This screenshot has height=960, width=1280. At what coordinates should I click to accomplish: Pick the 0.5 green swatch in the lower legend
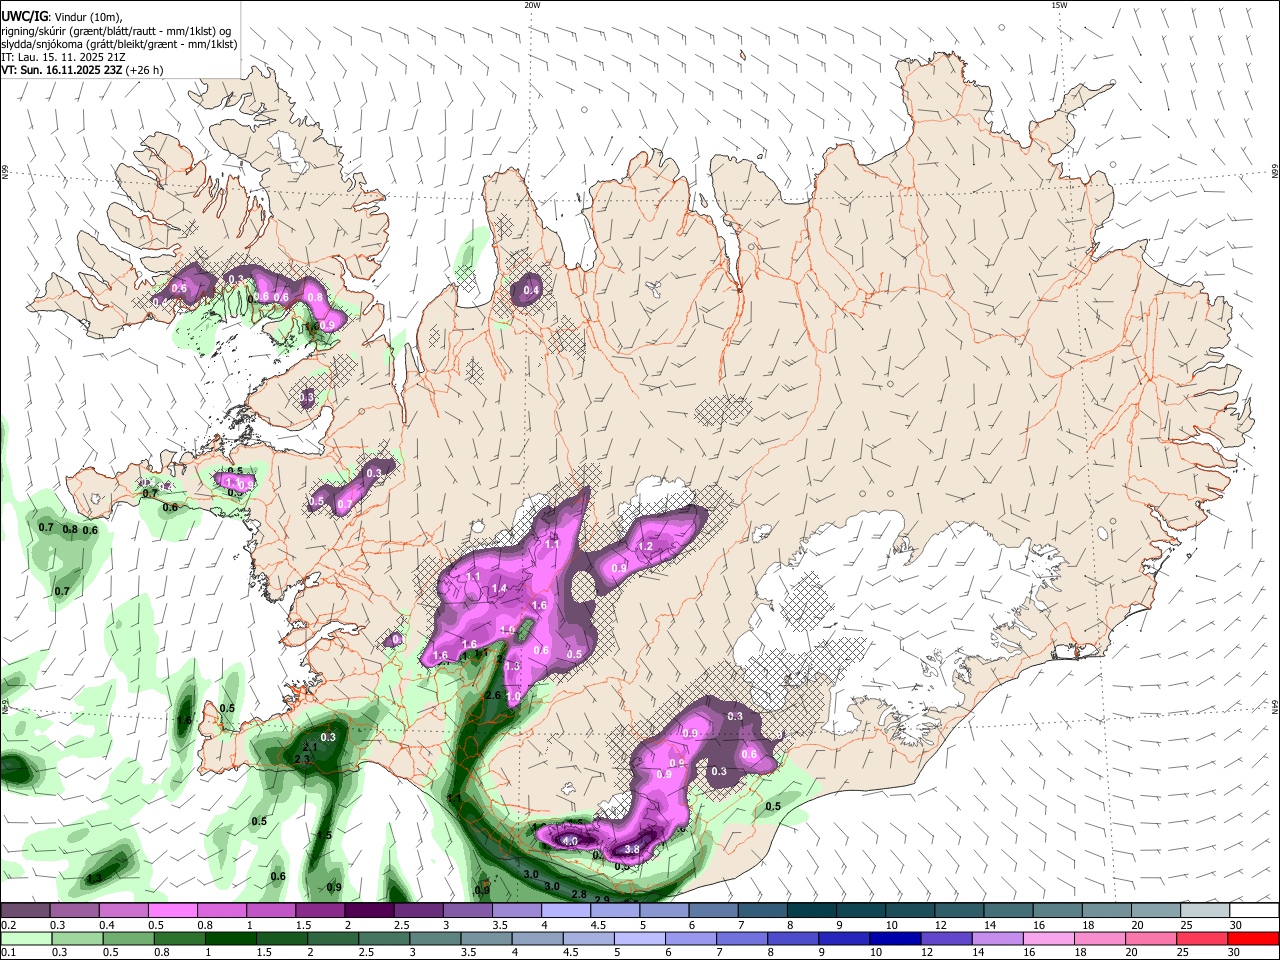128,939
